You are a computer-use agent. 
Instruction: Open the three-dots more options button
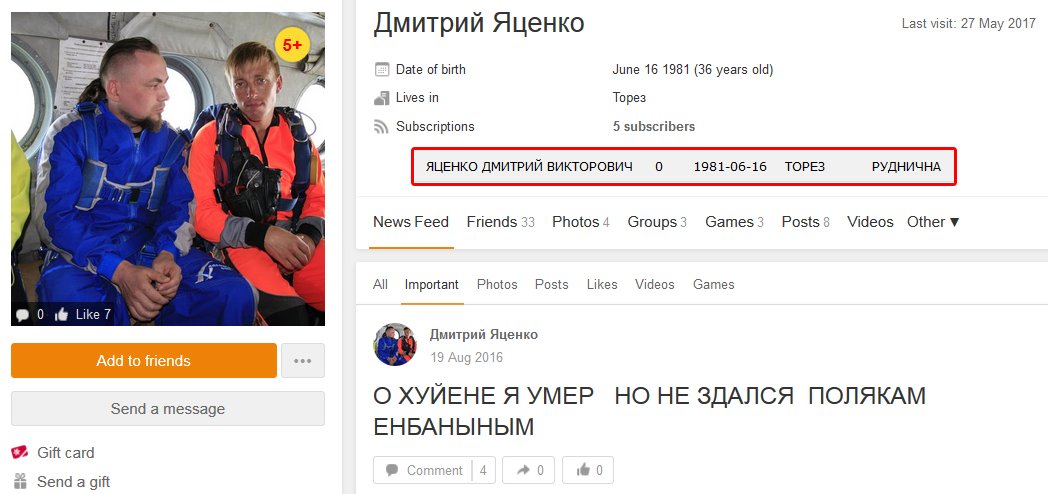pos(303,360)
